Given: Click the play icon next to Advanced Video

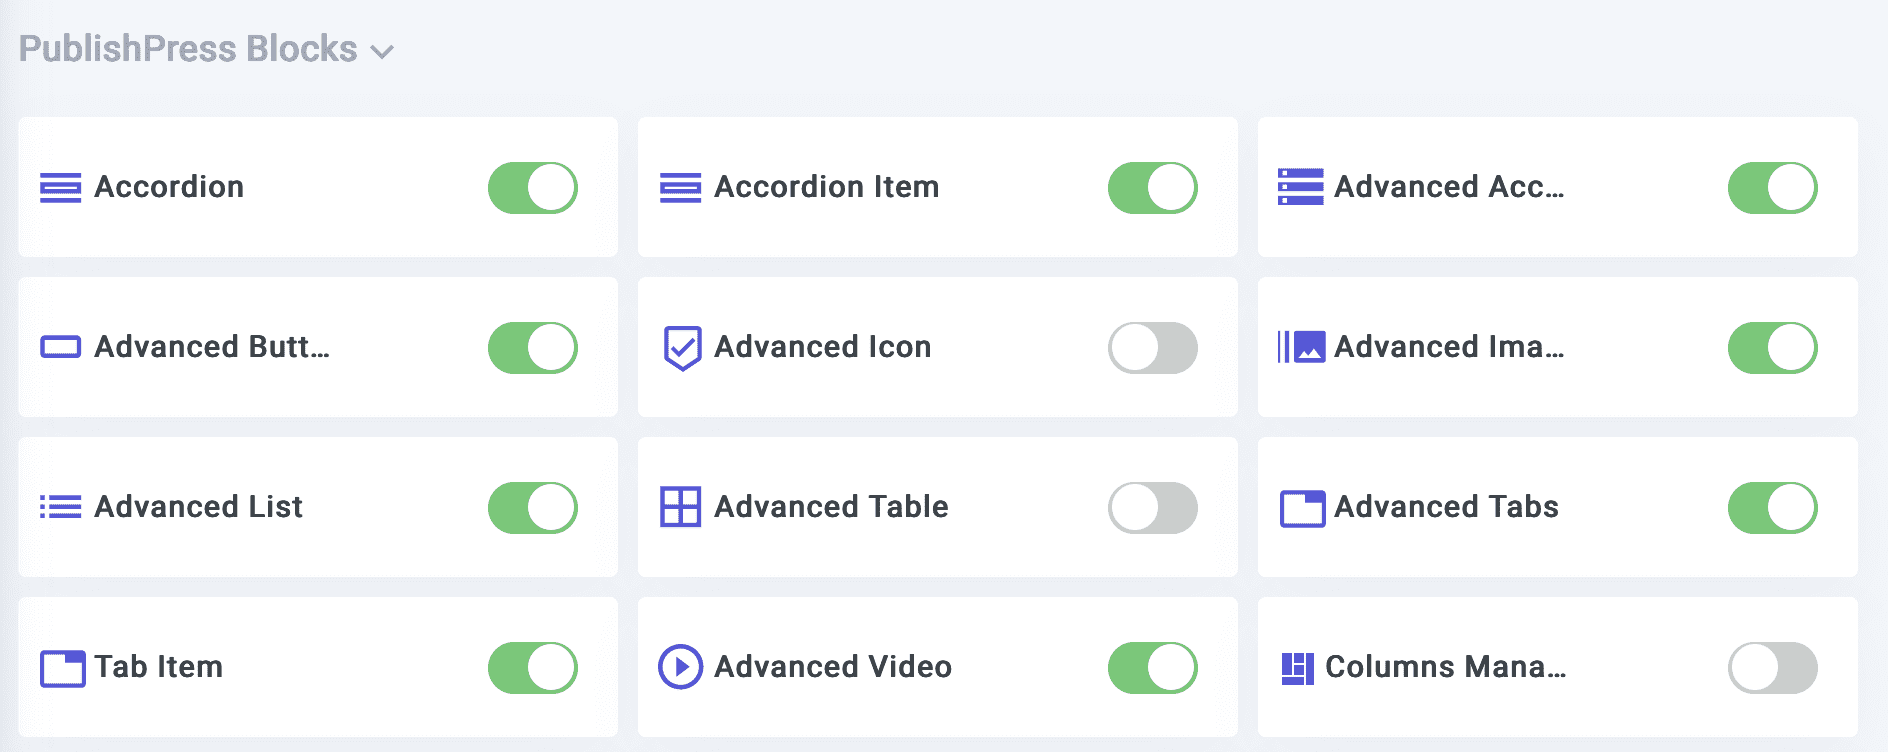Looking at the screenshot, I should click(x=679, y=667).
